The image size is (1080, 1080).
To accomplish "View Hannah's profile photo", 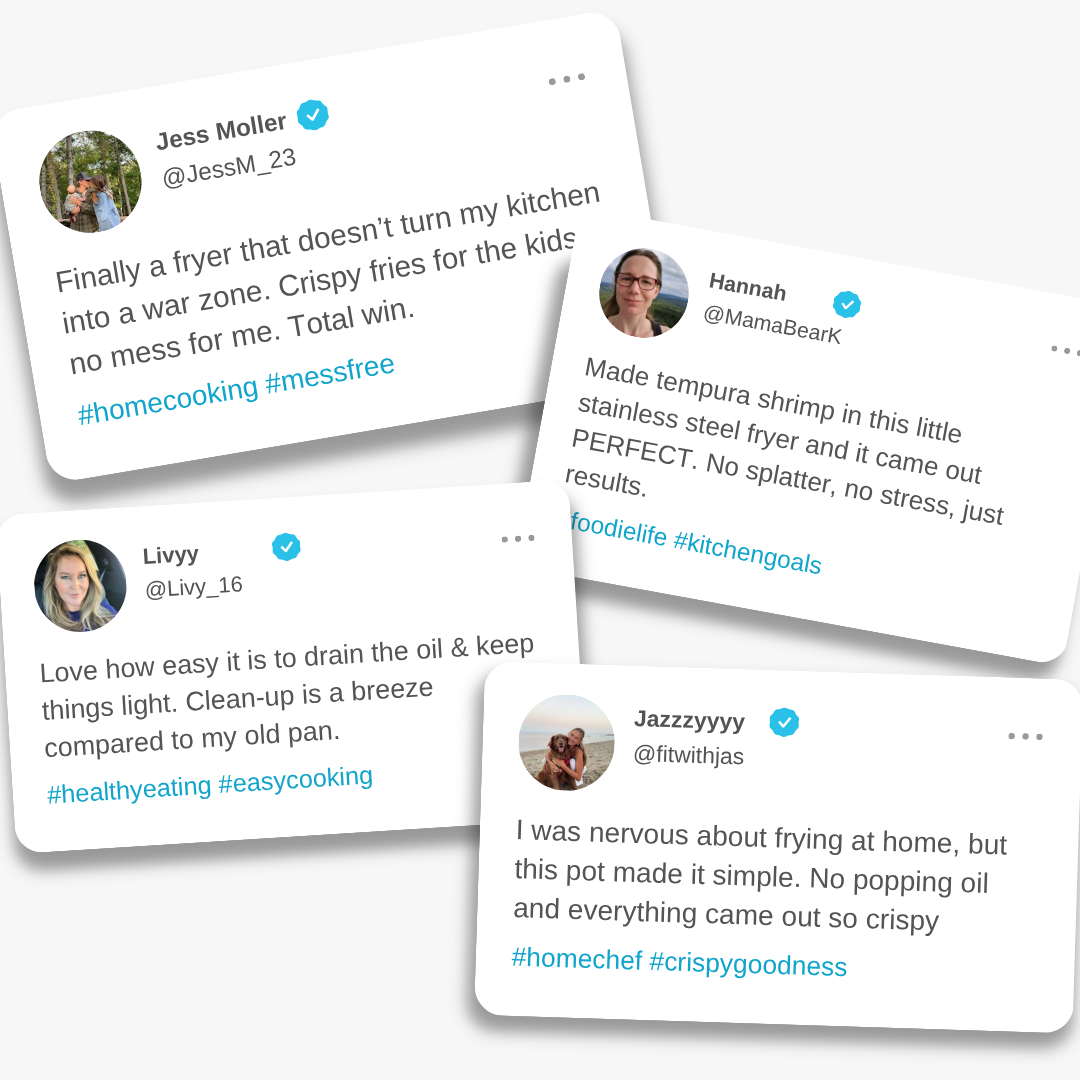I will pos(644,293).
